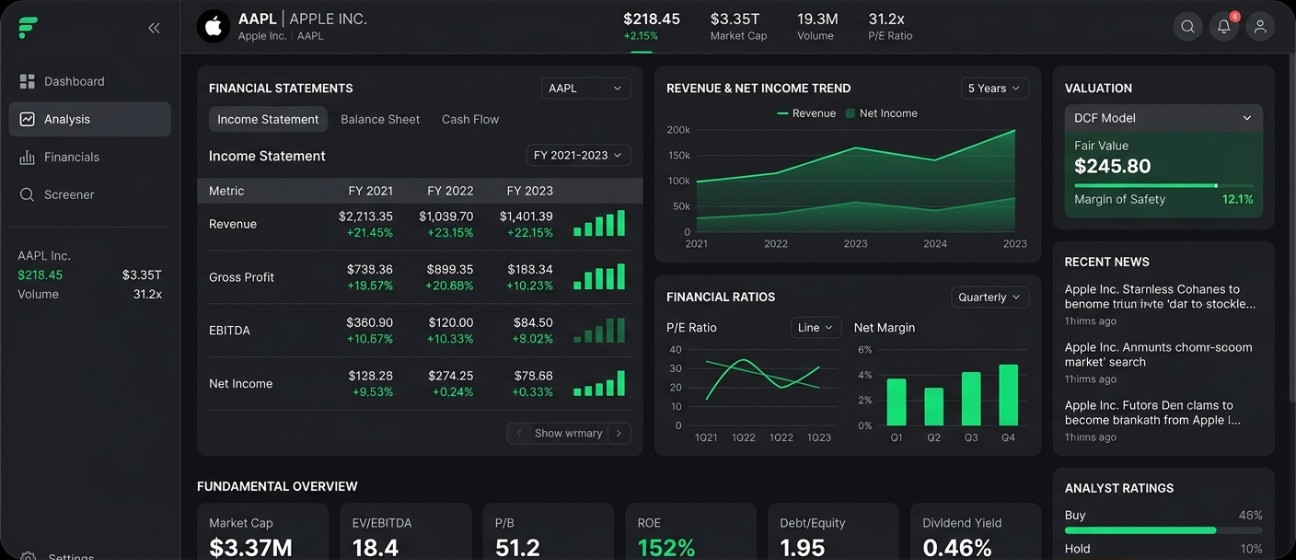Image resolution: width=1296 pixels, height=560 pixels.
Task: Switch to the Cash Flow tab
Action: tap(470, 119)
